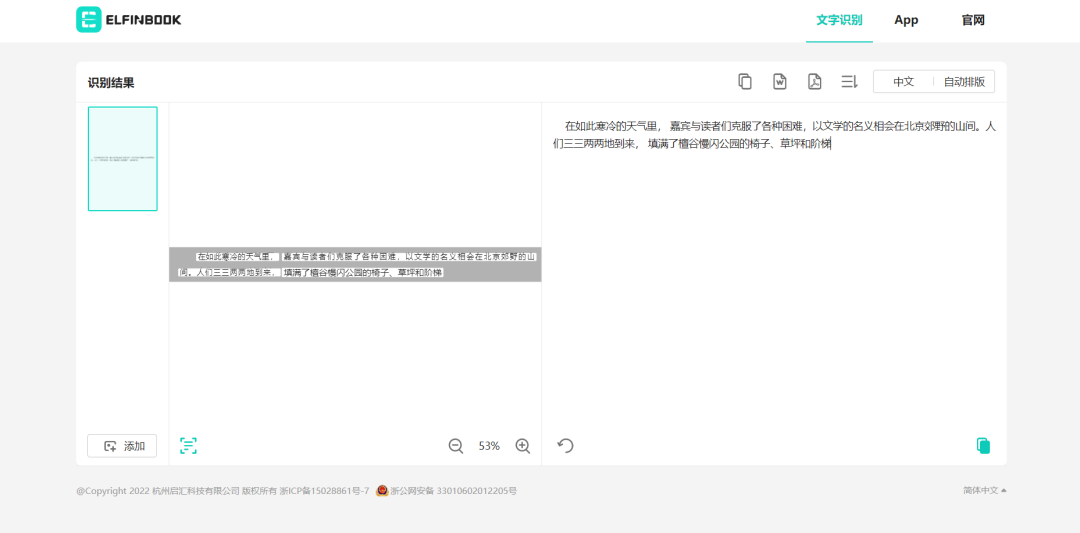1080x533 pixels.
Task: Click the ElfinBook logo
Action: [x=129, y=20]
